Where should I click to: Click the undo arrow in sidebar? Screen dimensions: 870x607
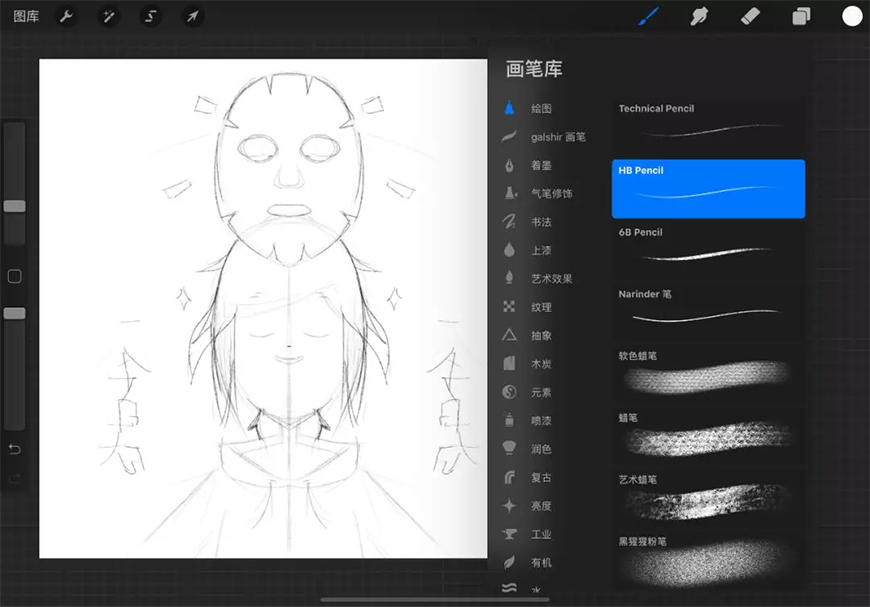(x=15, y=449)
